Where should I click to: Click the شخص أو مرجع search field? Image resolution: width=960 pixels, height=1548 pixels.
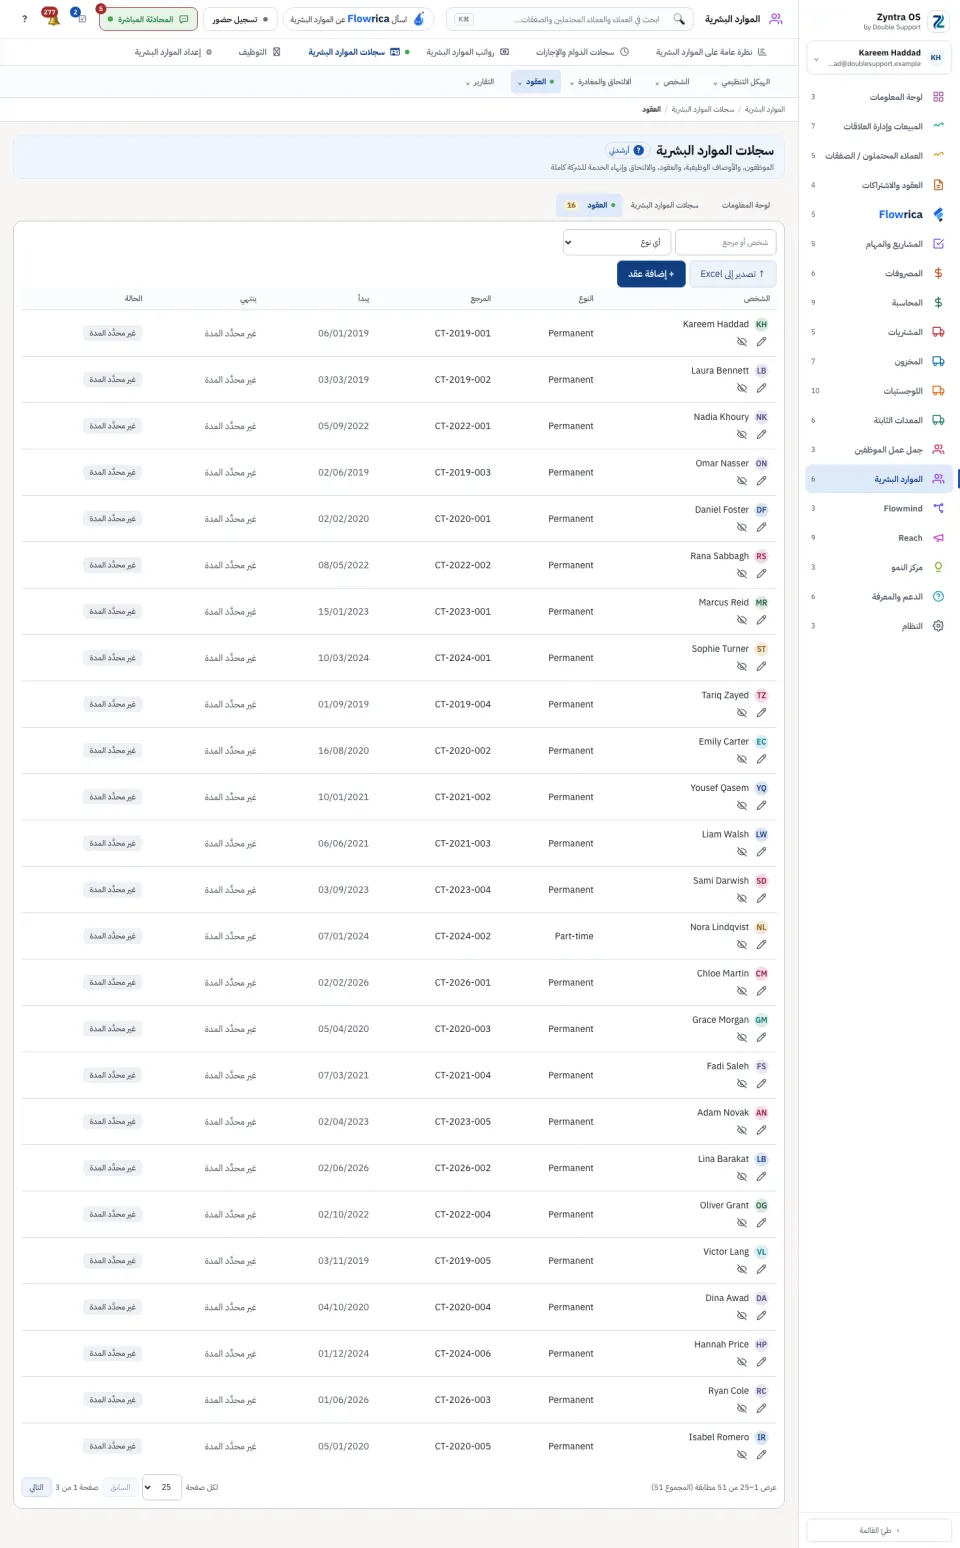point(726,242)
